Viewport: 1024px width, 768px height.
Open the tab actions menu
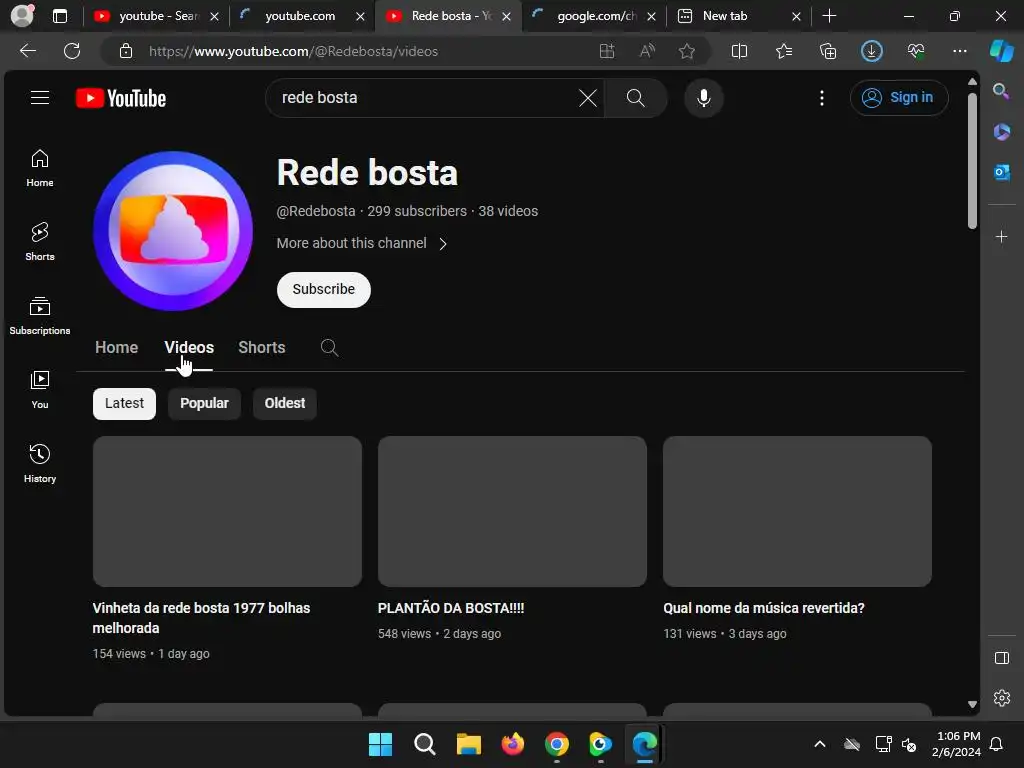click(x=60, y=16)
